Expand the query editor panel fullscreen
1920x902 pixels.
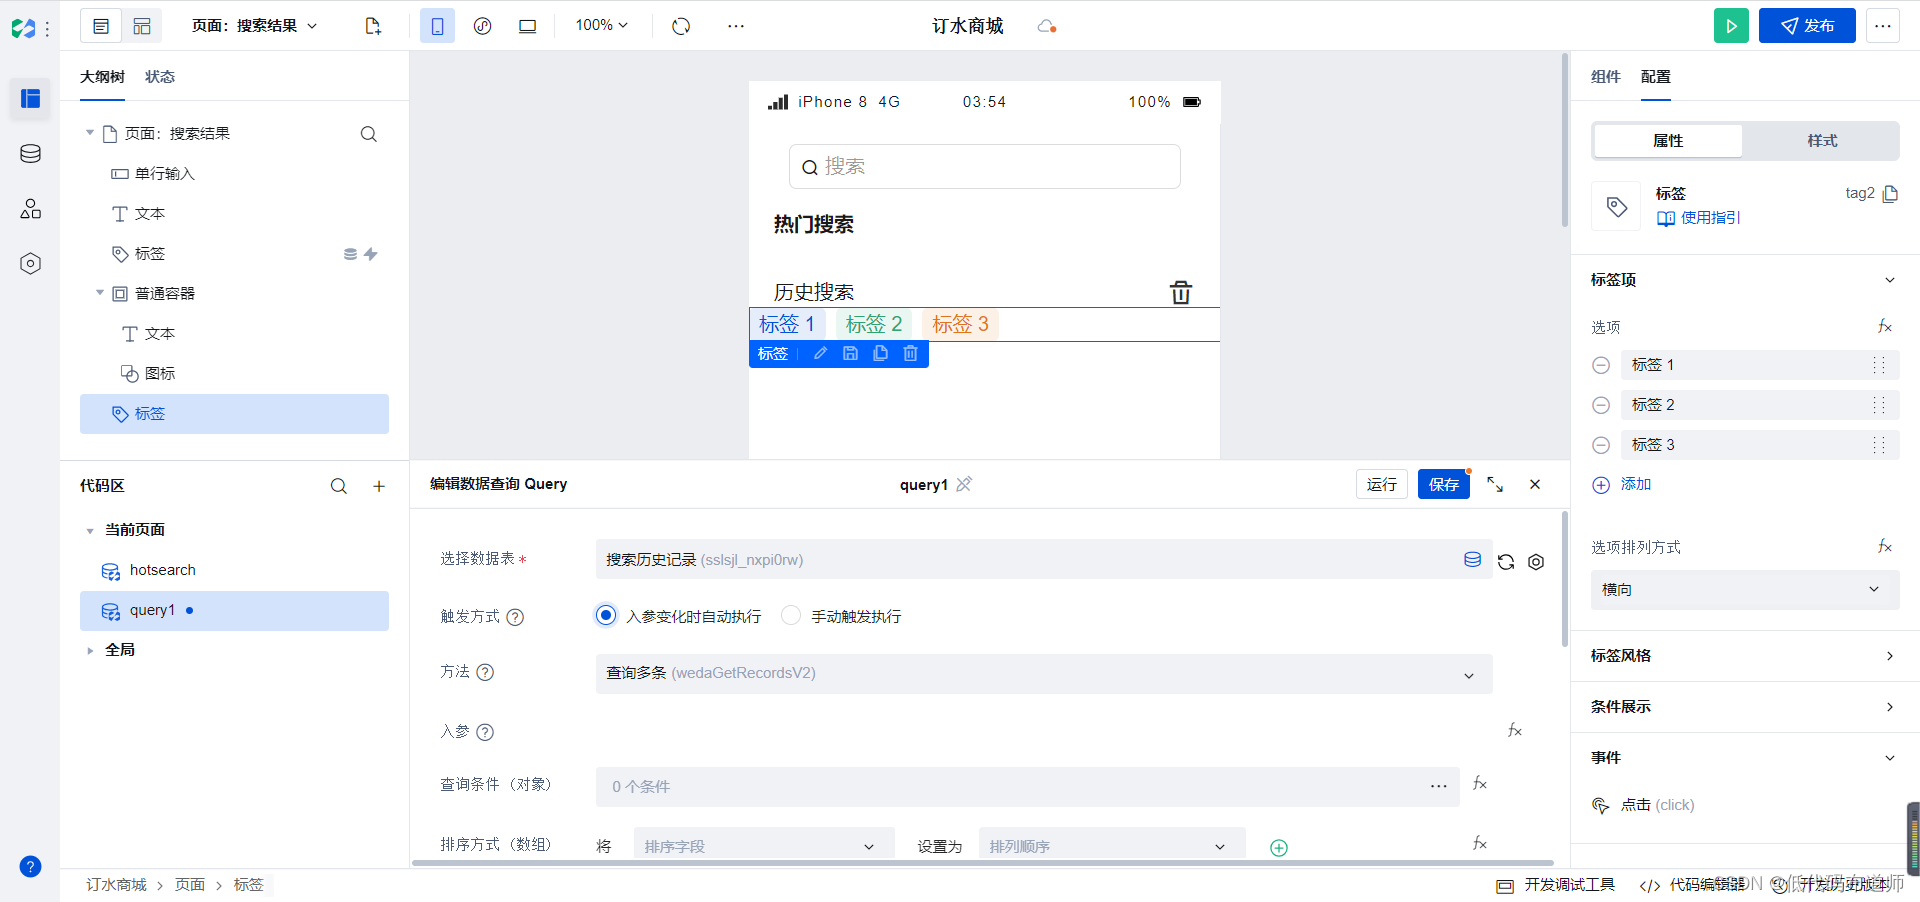(x=1495, y=484)
